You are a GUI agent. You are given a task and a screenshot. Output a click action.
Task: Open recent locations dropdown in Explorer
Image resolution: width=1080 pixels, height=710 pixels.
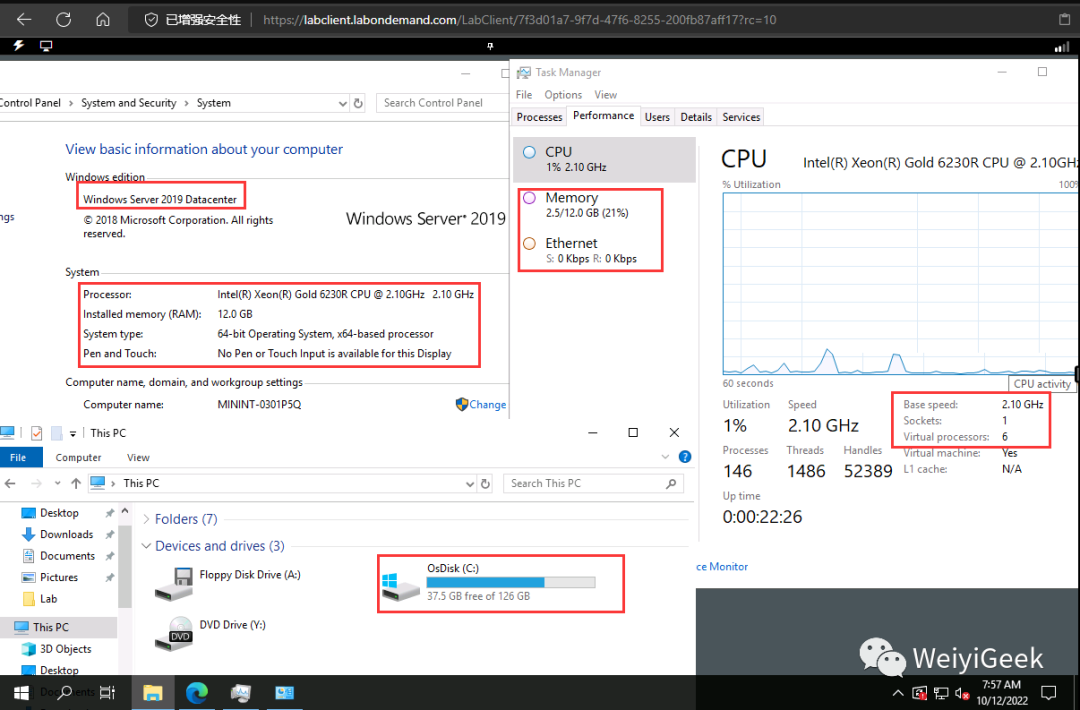pos(57,483)
